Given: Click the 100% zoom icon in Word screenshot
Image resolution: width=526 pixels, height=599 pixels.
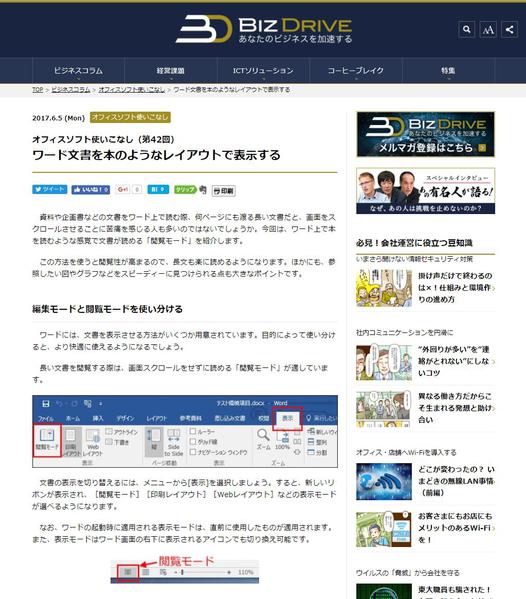Looking at the screenshot, I should coord(283,440).
